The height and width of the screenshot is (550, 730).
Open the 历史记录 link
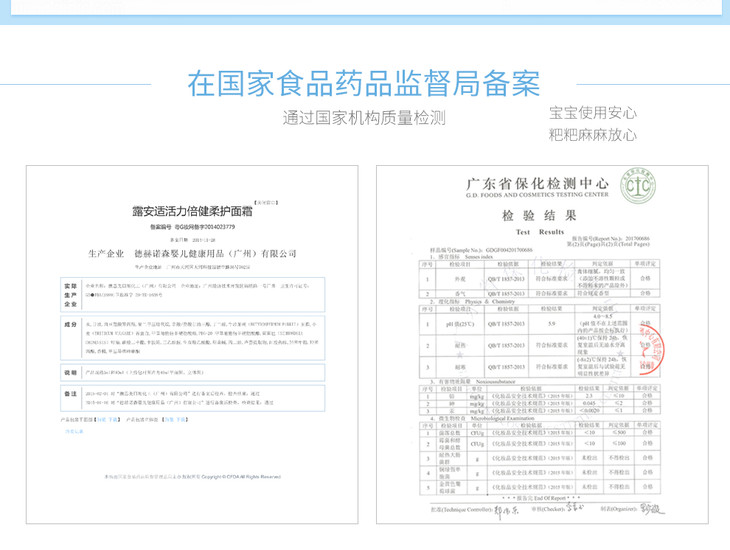[x=73, y=432]
